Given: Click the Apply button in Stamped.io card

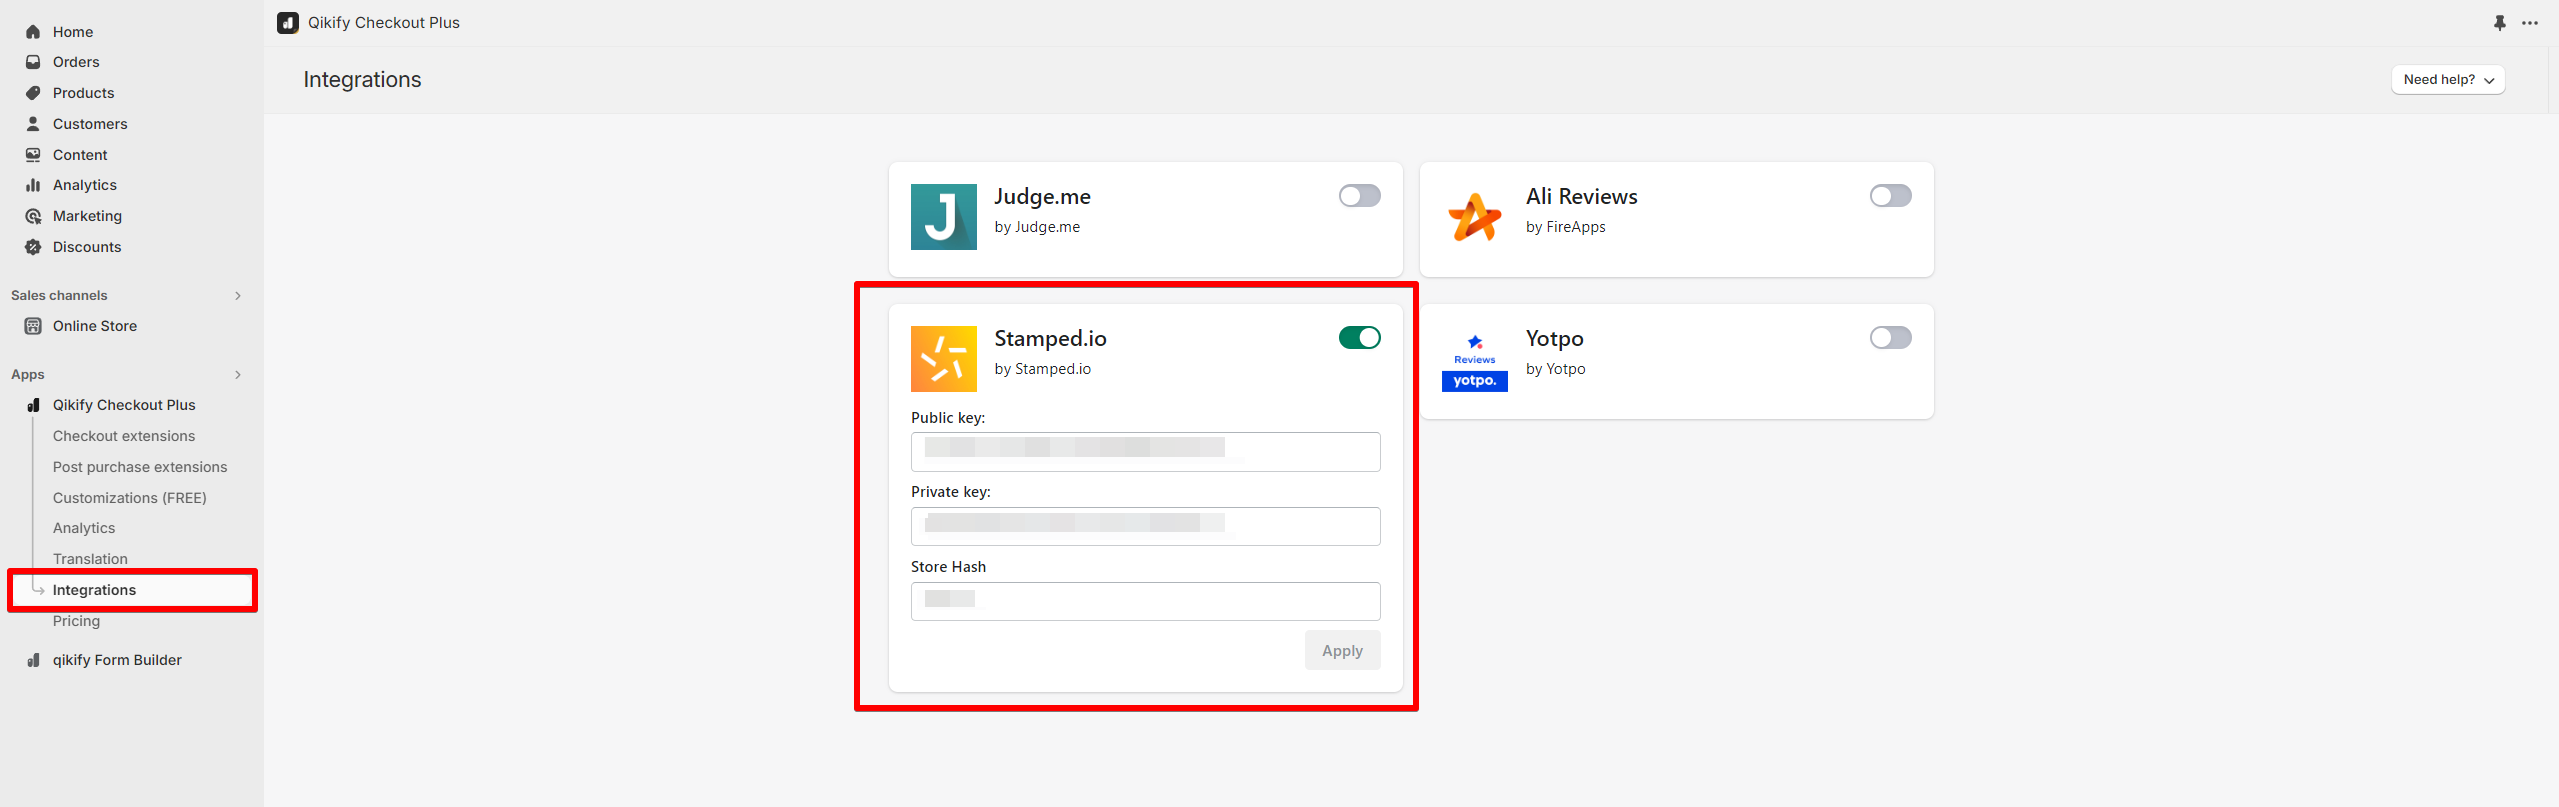Looking at the screenshot, I should [x=1342, y=650].
